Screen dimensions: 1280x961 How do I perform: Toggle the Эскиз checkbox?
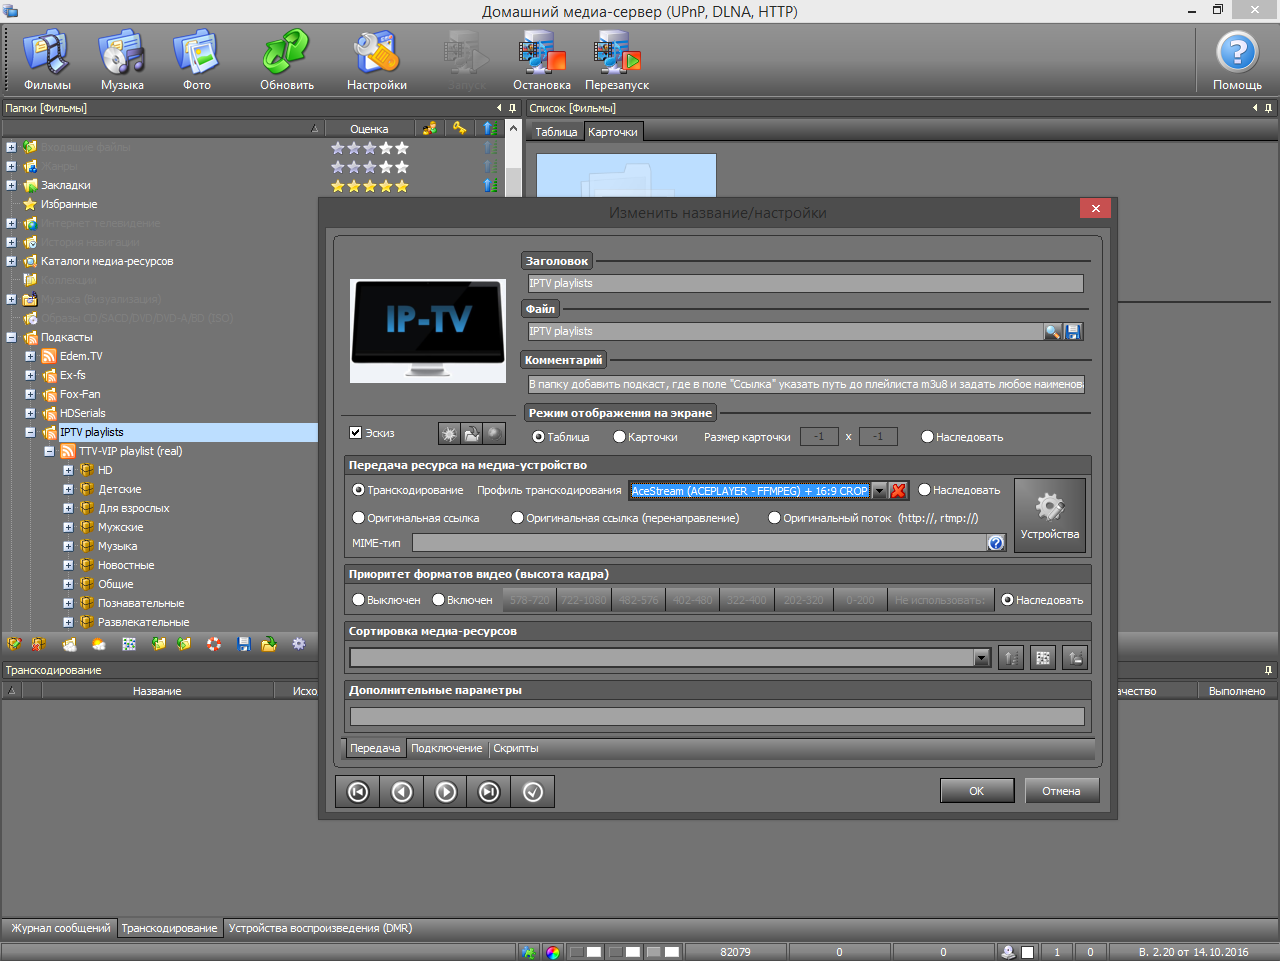tap(355, 433)
